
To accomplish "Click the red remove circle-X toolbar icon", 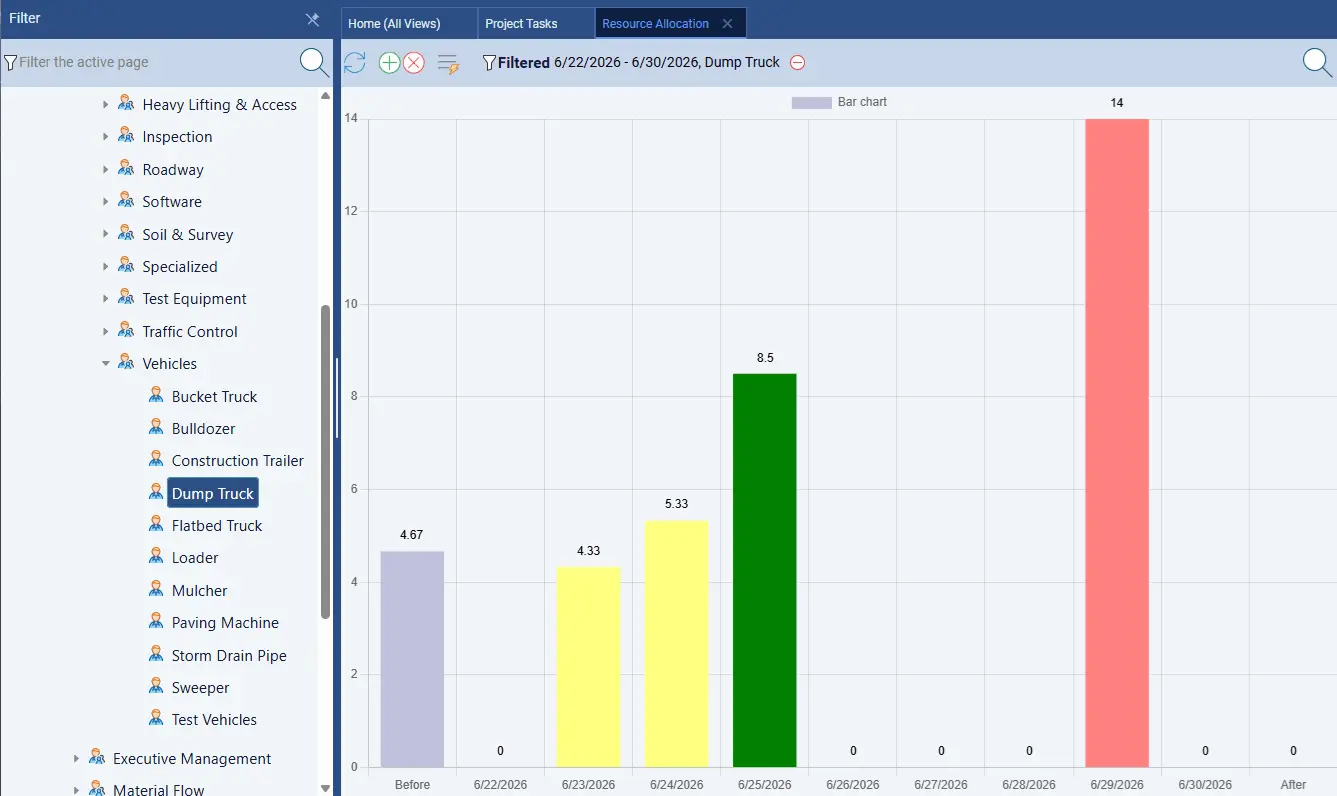I will (414, 63).
